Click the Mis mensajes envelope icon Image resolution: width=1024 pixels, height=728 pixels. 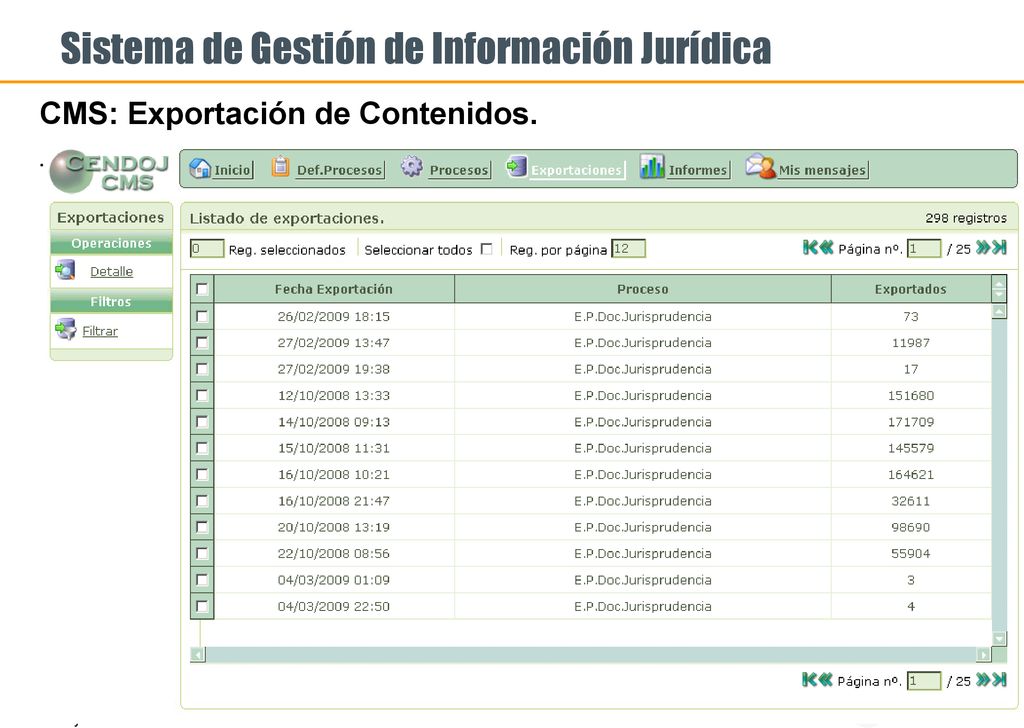click(760, 166)
